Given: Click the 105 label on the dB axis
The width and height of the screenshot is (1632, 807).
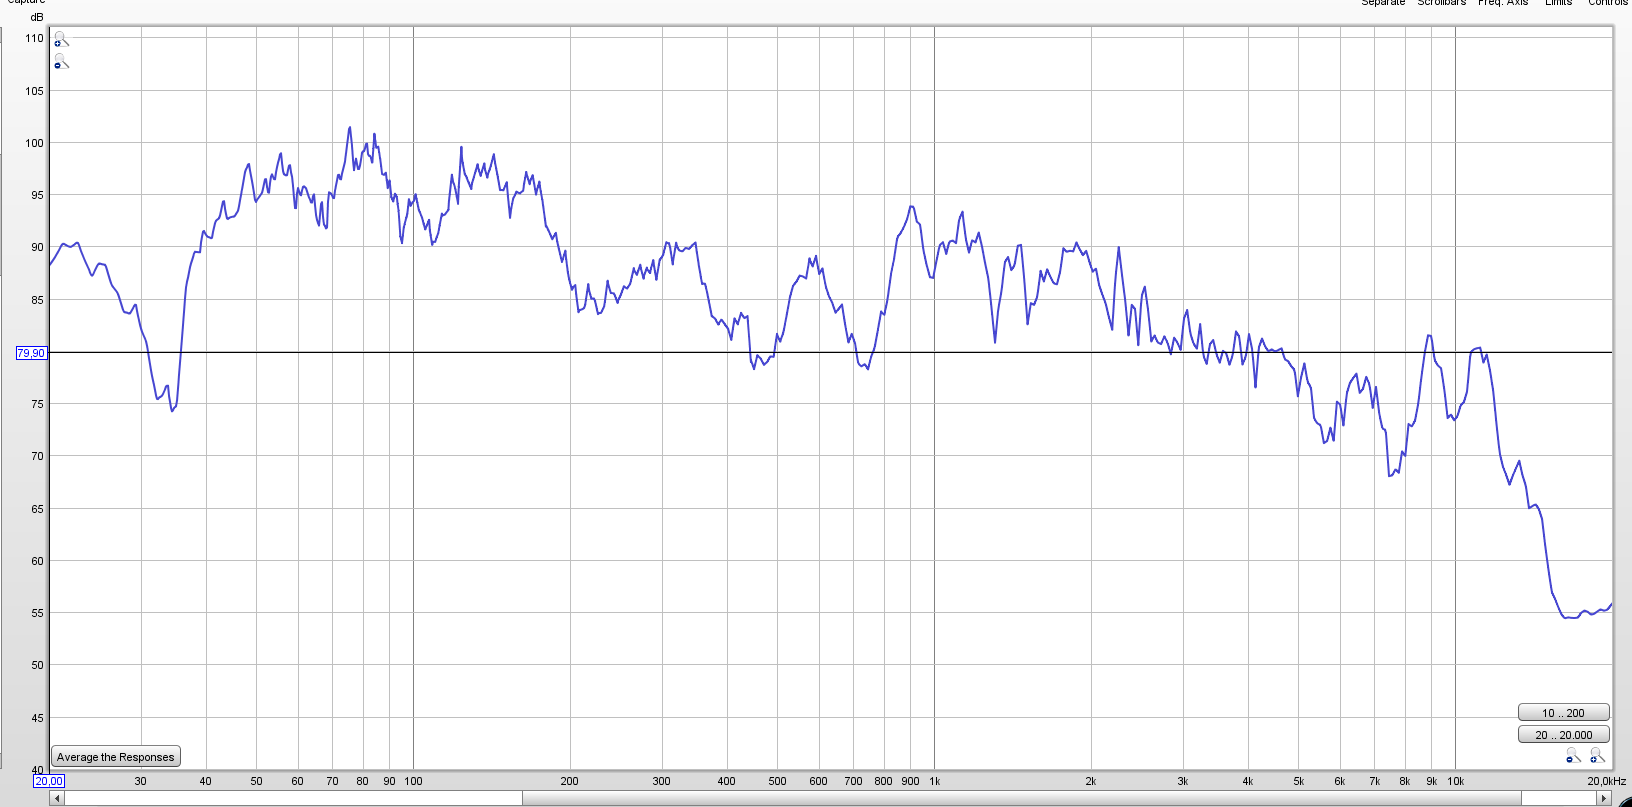Looking at the screenshot, I should [x=35, y=90].
